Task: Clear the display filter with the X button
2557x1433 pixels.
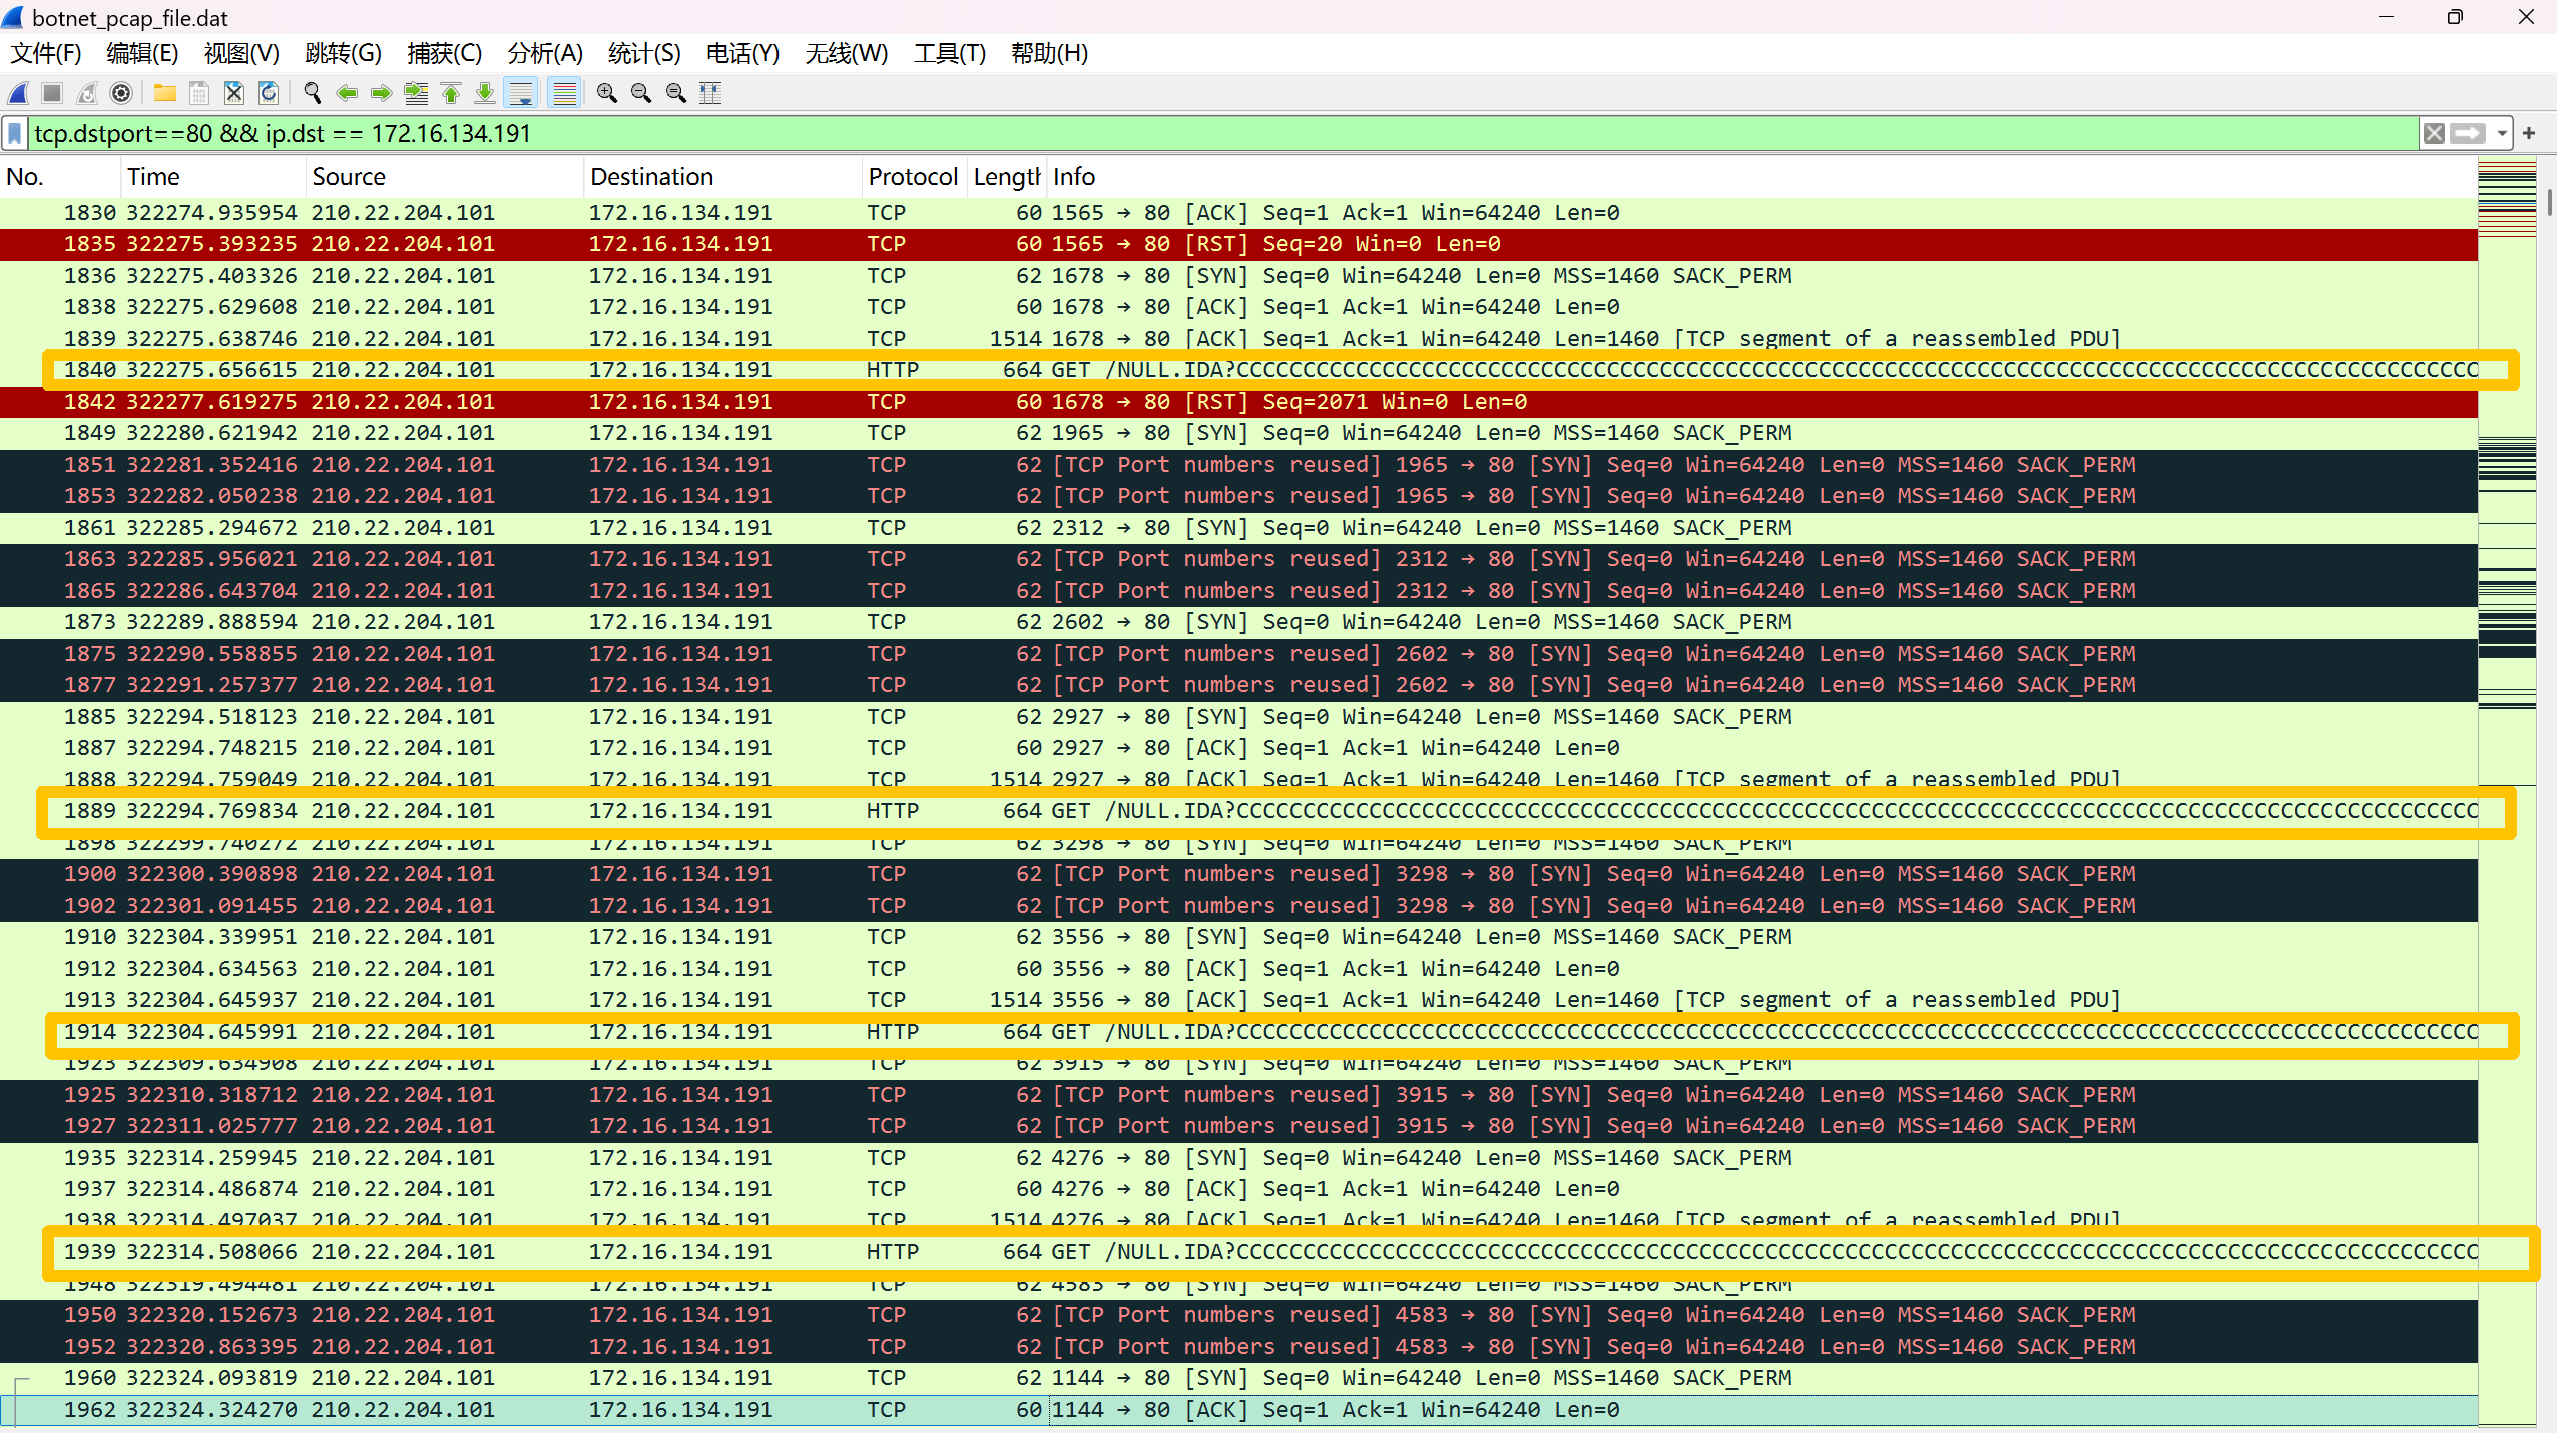Action: coord(2434,133)
